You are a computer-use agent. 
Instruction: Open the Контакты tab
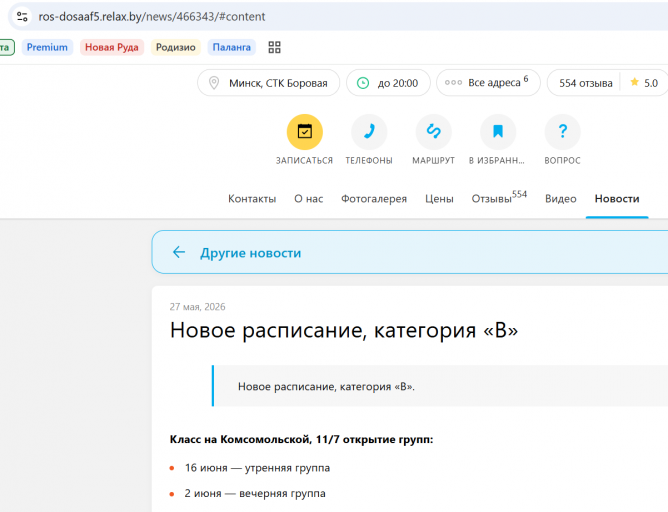(252, 199)
